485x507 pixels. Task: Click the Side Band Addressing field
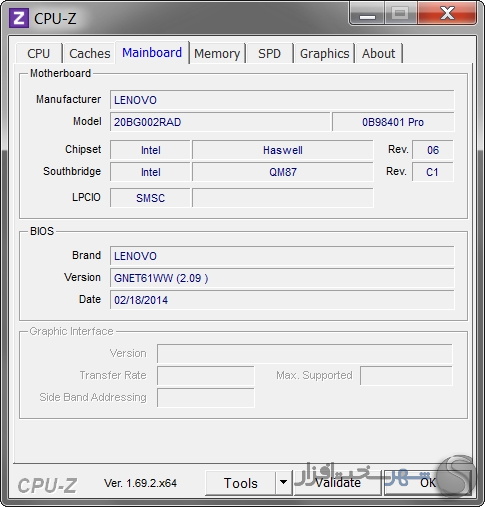206,398
